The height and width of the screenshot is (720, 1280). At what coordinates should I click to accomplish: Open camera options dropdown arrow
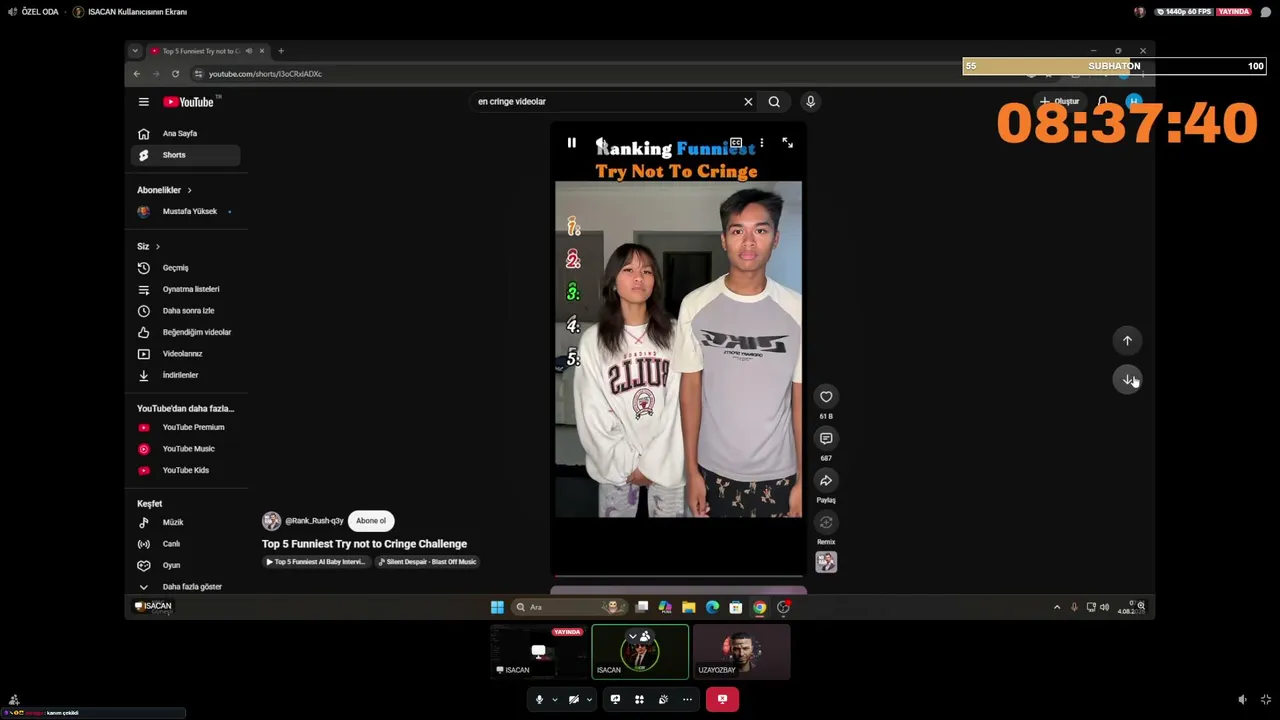pyautogui.click(x=589, y=700)
